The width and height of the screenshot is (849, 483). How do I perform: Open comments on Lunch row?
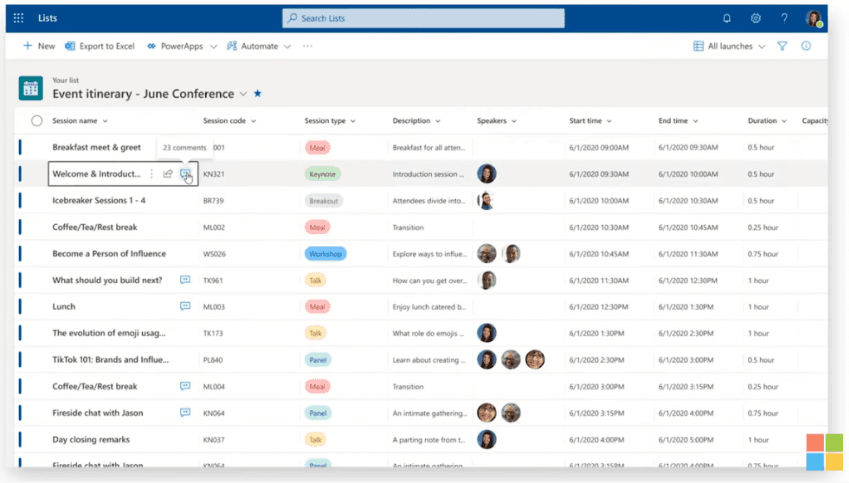[x=185, y=306]
